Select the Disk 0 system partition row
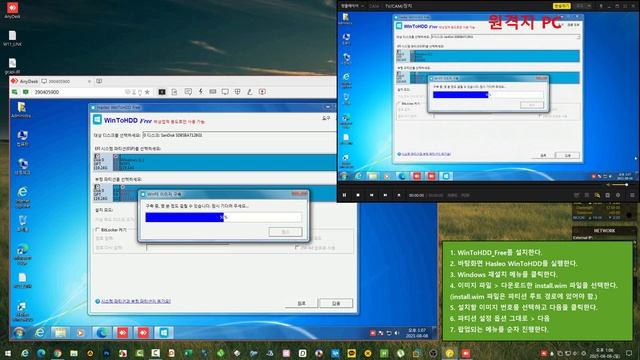640x360 pixels. pos(216,162)
